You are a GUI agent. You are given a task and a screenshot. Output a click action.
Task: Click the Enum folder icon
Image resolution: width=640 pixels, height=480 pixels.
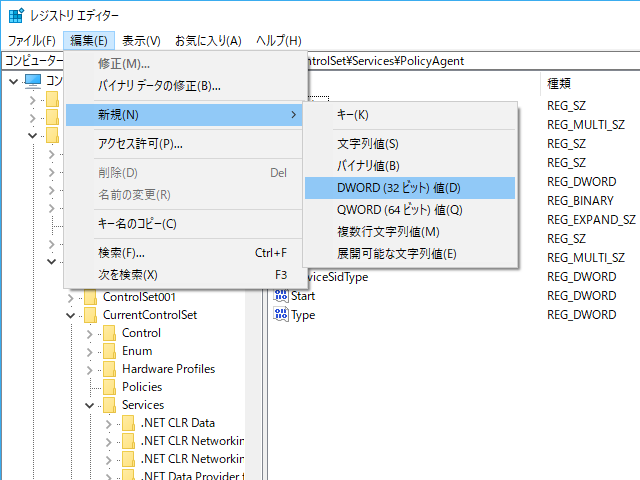click(109, 351)
